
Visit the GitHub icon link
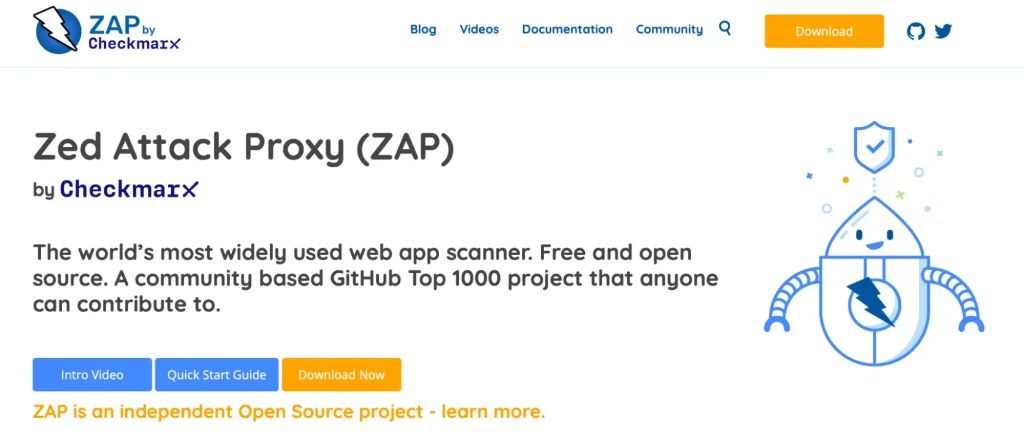916,31
